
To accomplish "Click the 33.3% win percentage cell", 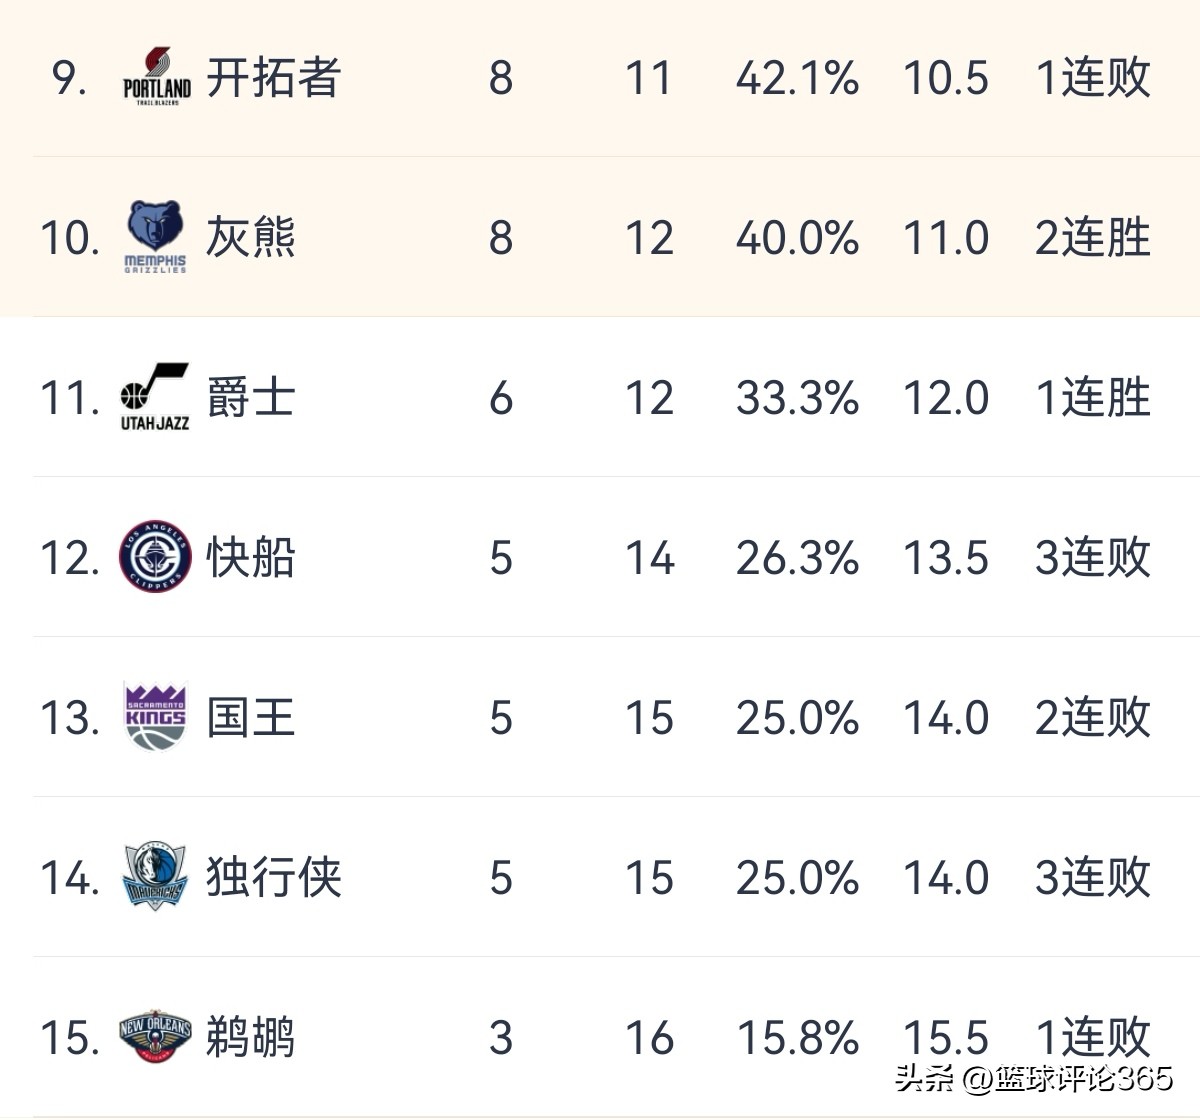I will 797,397.
